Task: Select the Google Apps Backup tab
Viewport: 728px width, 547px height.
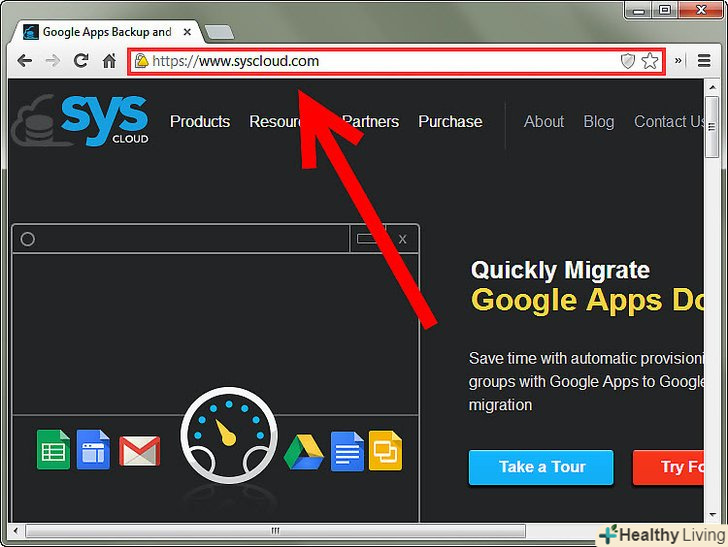Action: [107, 32]
